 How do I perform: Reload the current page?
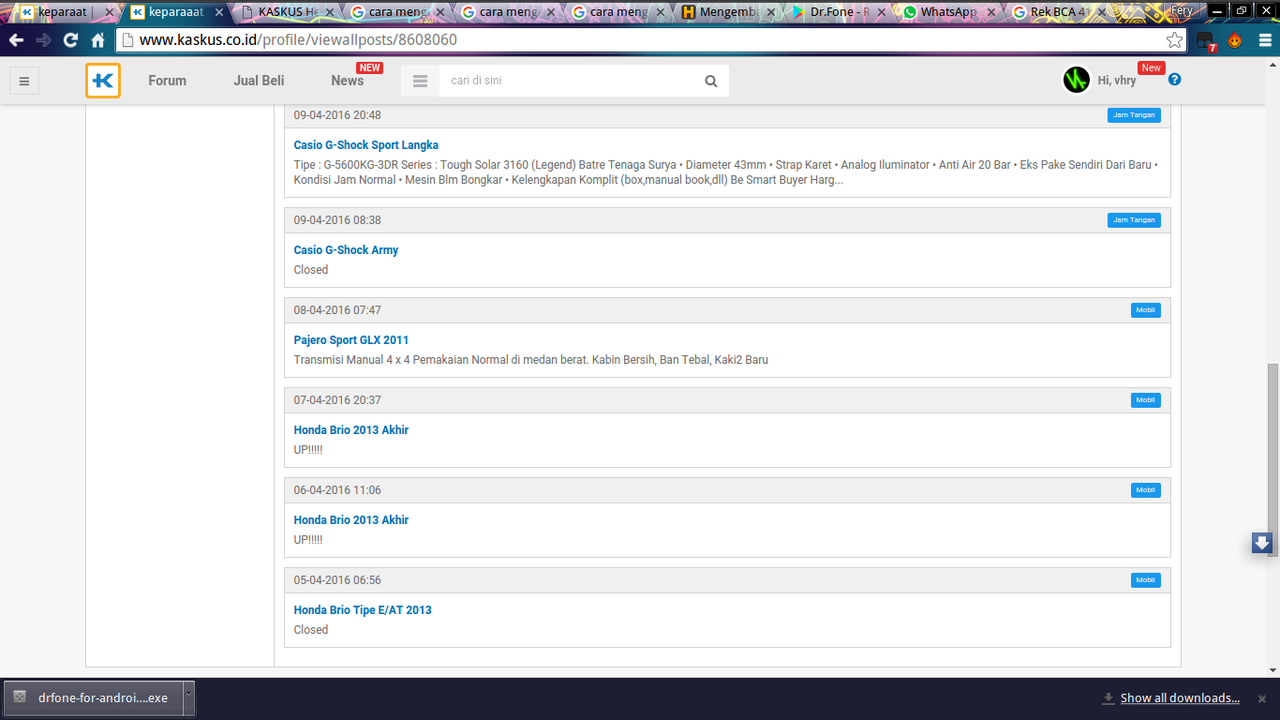coord(70,40)
